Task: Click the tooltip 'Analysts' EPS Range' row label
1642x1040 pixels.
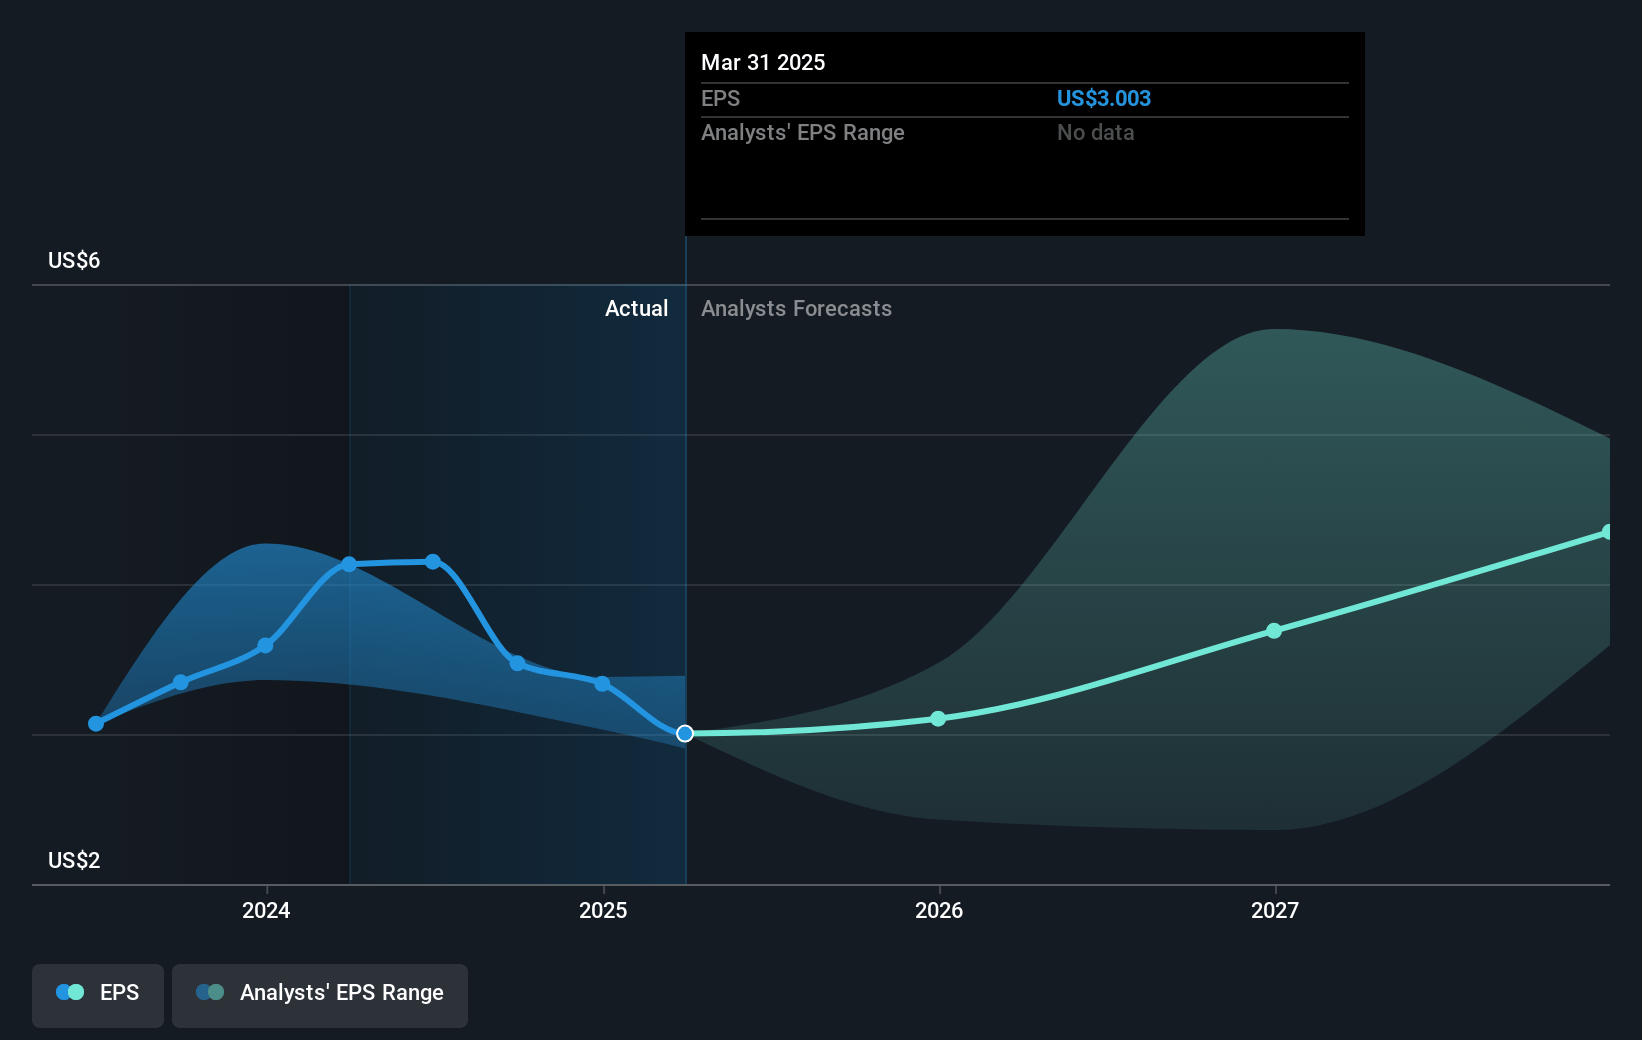Action: pos(802,133)
